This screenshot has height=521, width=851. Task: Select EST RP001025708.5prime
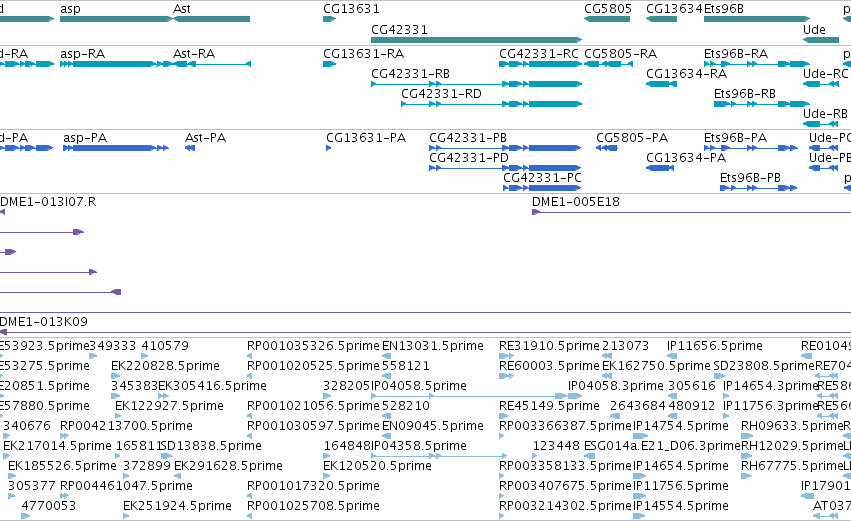pyautogui.click(x=250, y=516)
